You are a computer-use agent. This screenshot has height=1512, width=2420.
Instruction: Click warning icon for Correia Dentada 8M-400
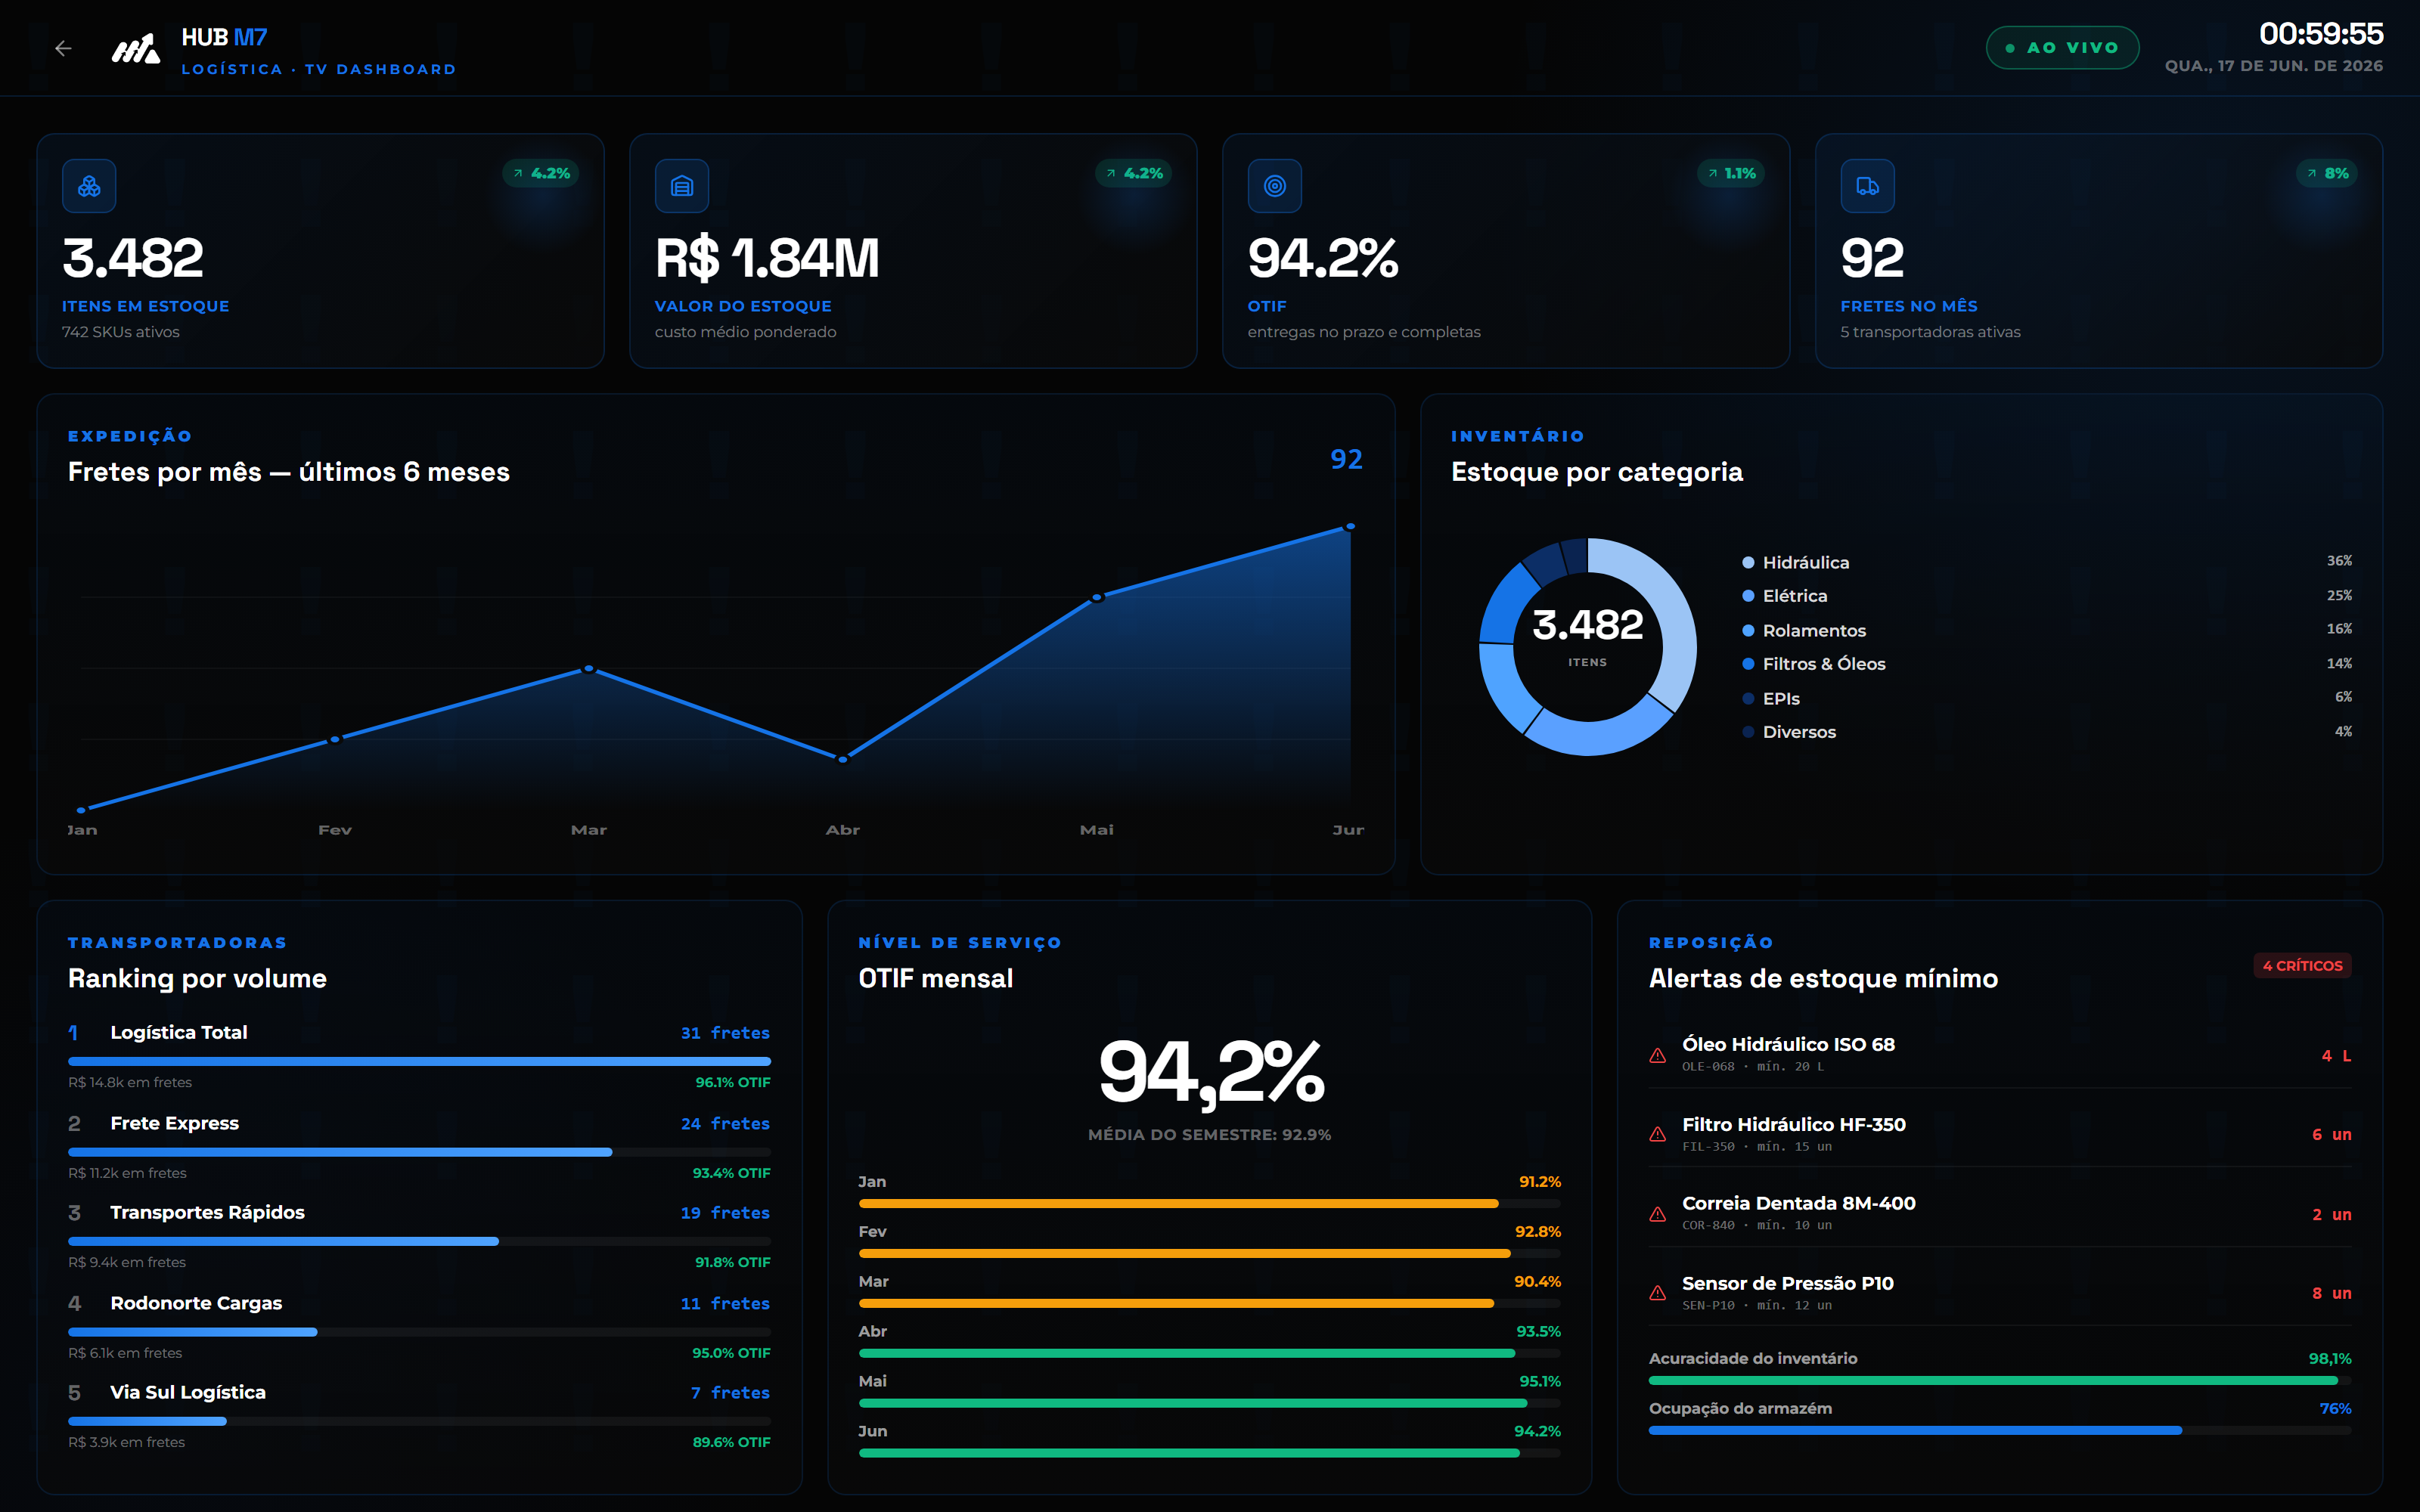click(x=1658, y=1214)
